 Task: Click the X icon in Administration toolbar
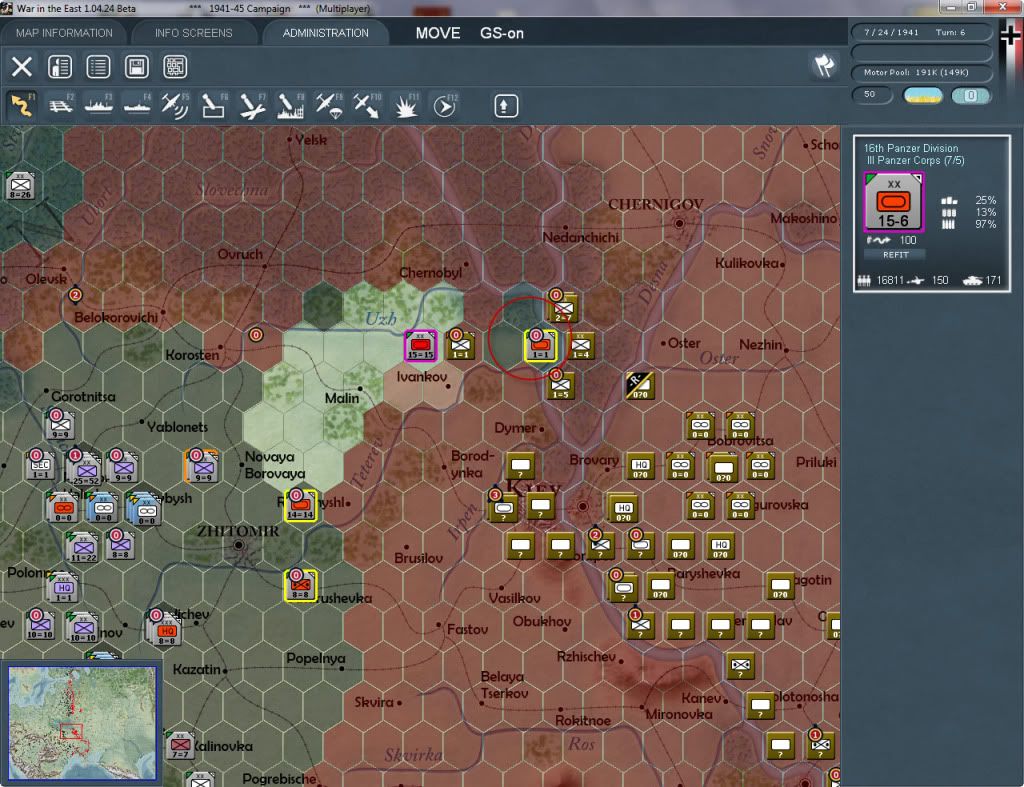pos(22,67)
